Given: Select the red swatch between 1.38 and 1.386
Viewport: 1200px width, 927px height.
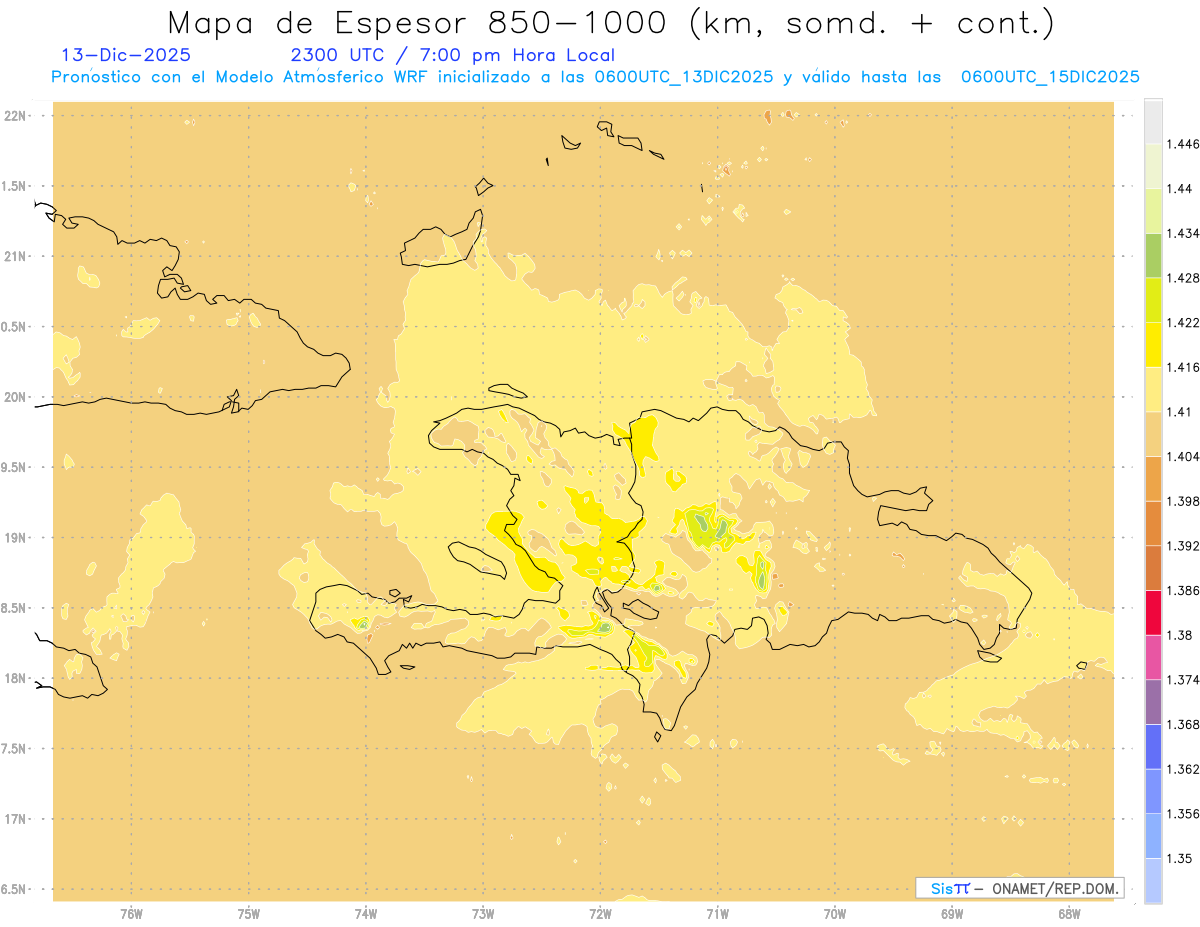Looking at the screenshot, I should coord(1153,613).
